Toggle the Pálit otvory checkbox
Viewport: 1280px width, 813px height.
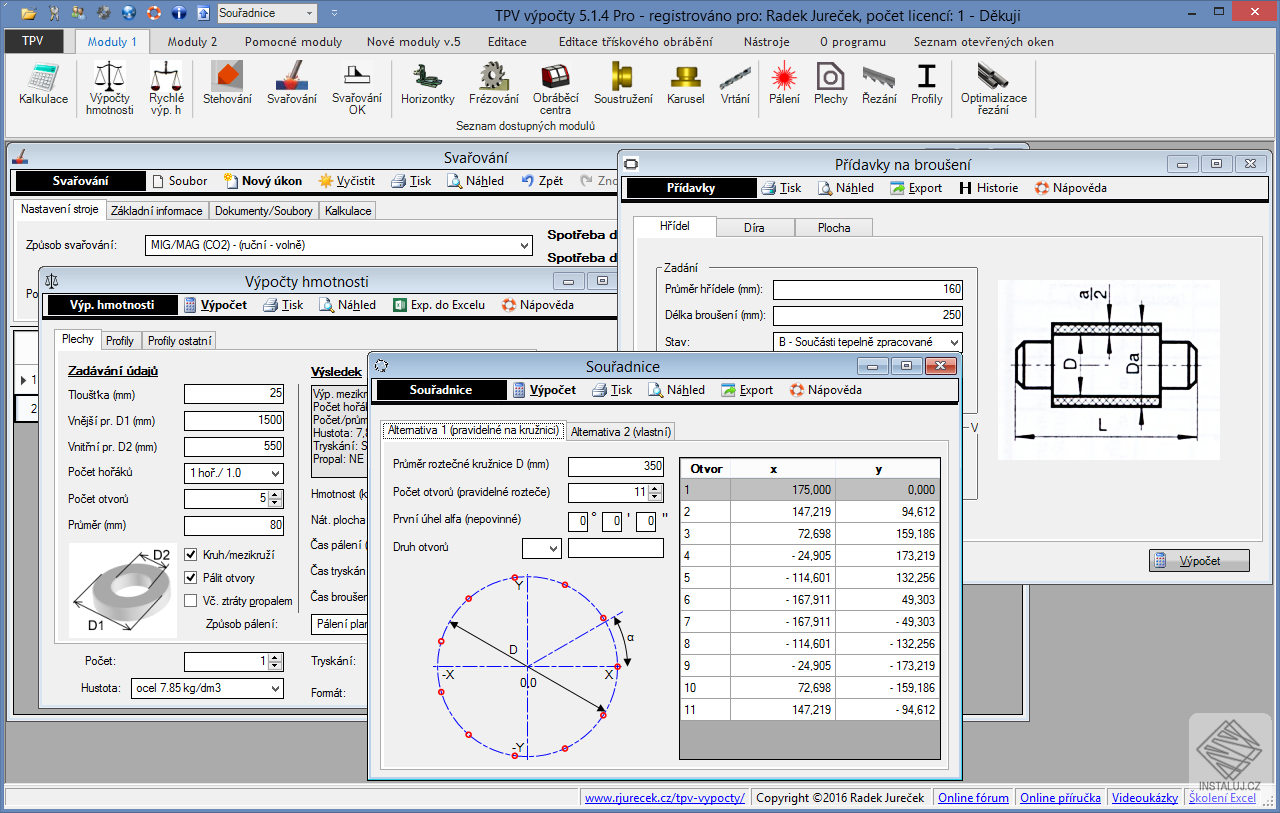click(192, 578)
